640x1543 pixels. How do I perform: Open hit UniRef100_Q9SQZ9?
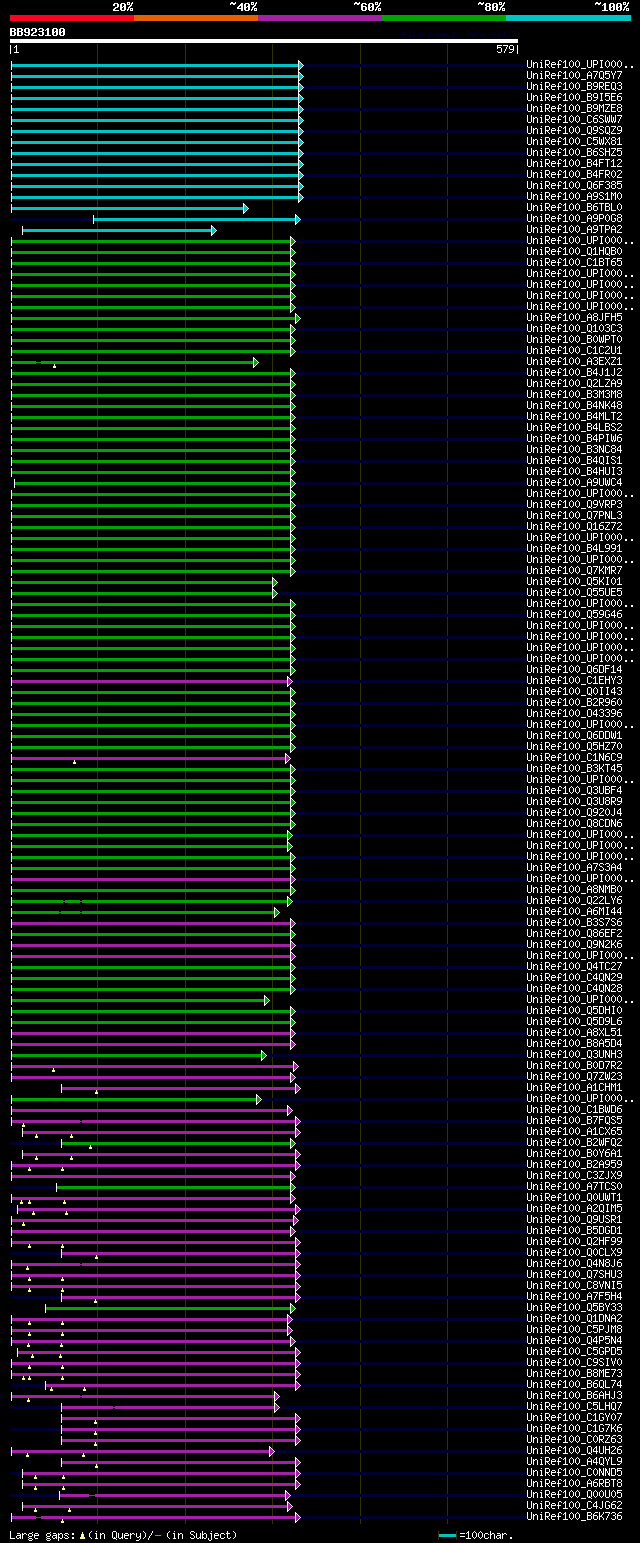(x=574, y=130)
